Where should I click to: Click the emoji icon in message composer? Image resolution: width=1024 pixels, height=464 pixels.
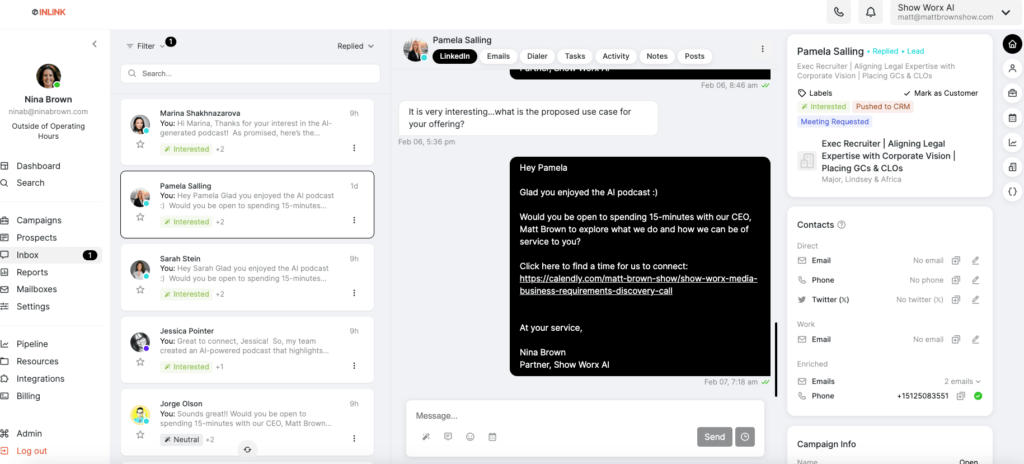pos(470,437)
